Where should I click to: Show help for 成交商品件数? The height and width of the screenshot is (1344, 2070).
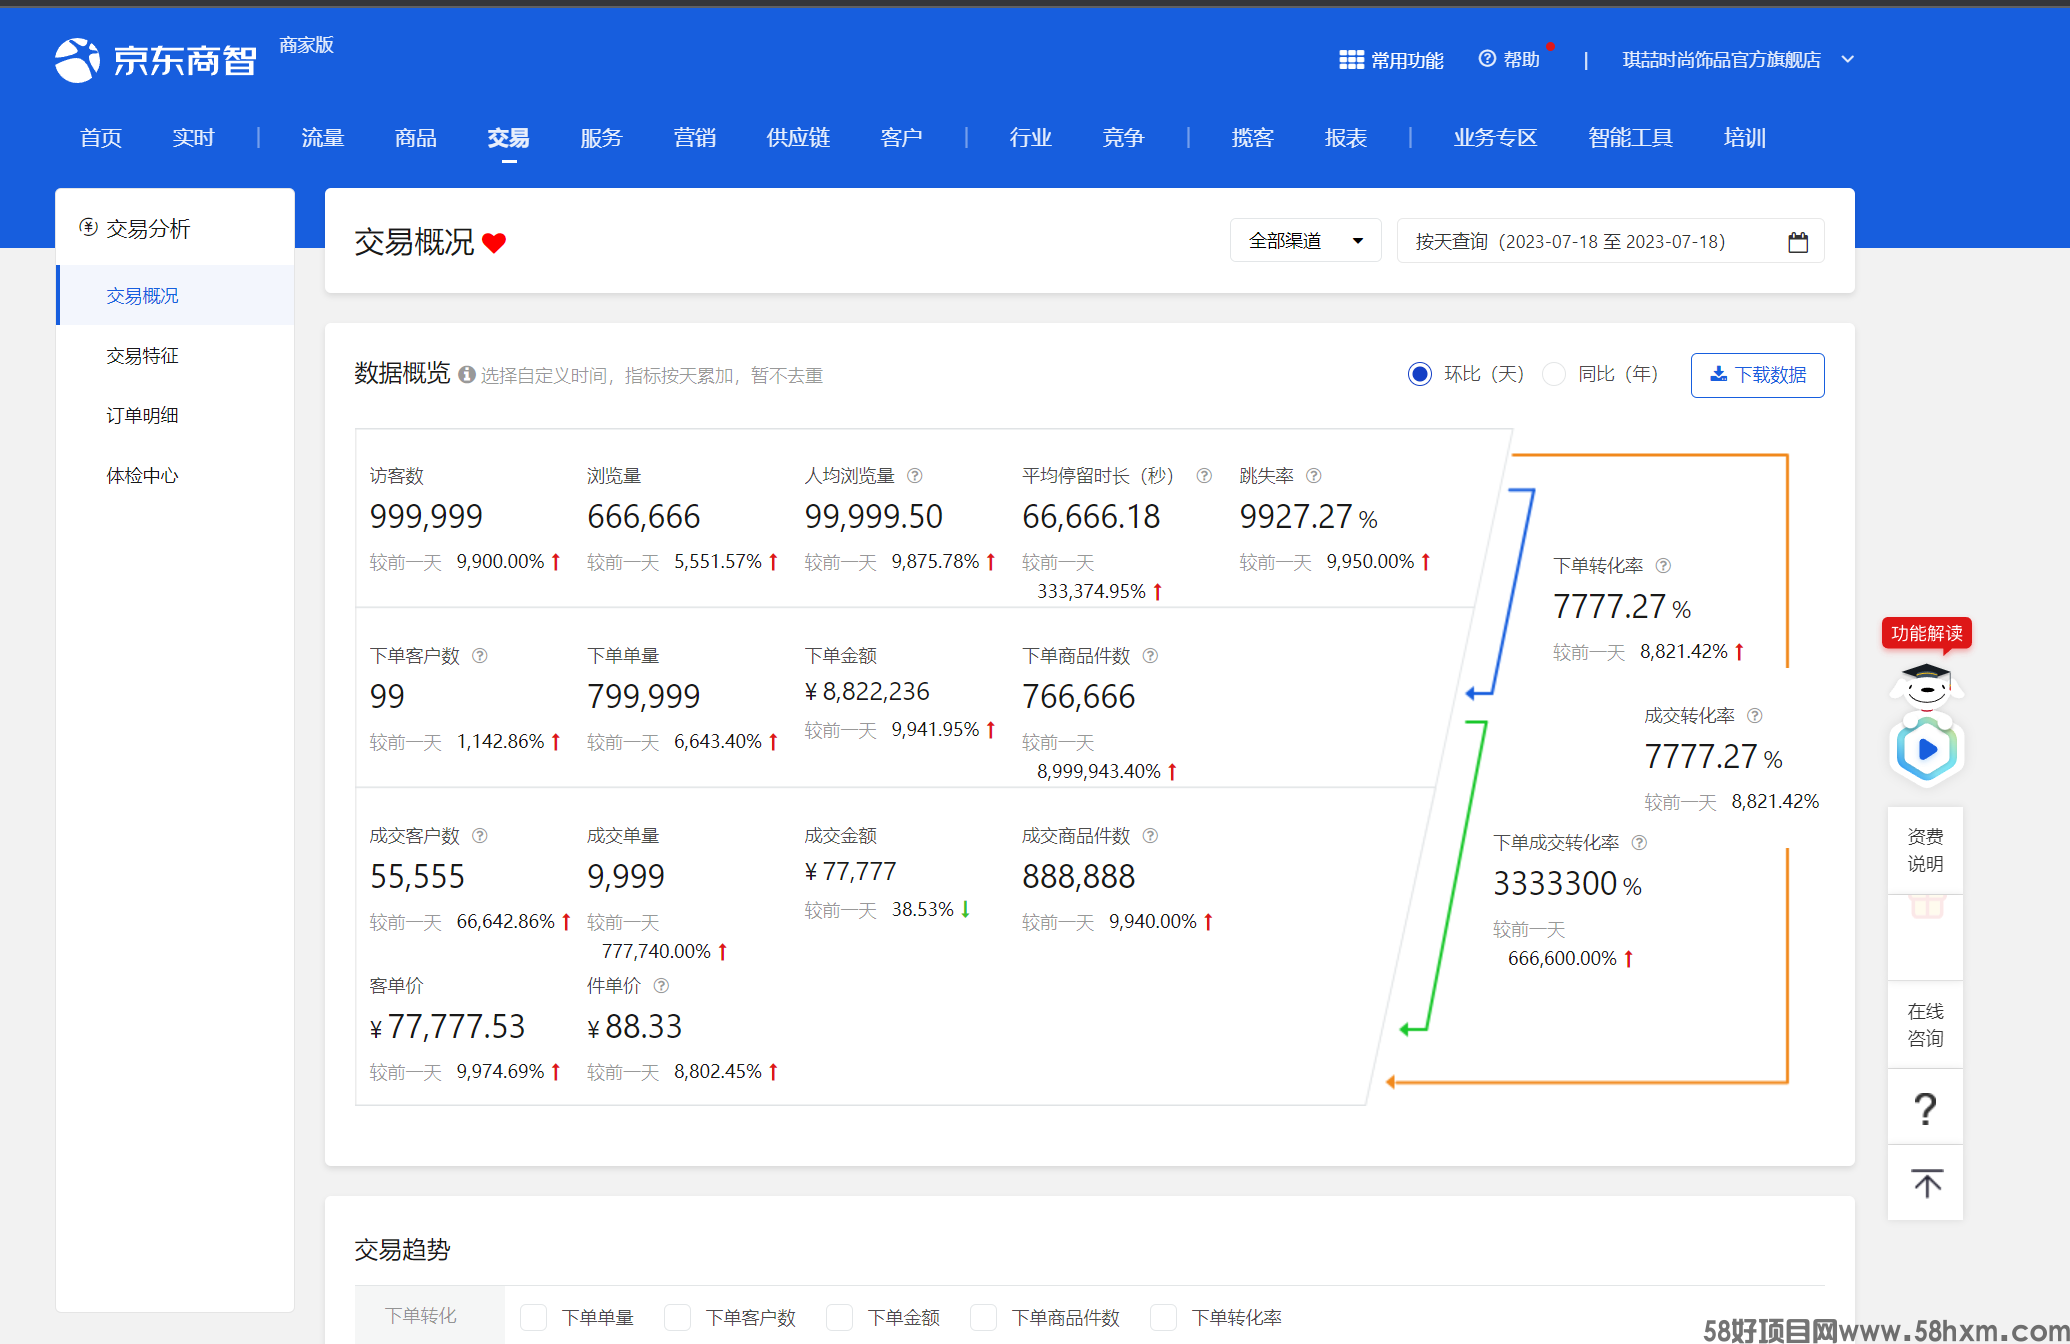pyautogui.click(x=1150, y=836)
